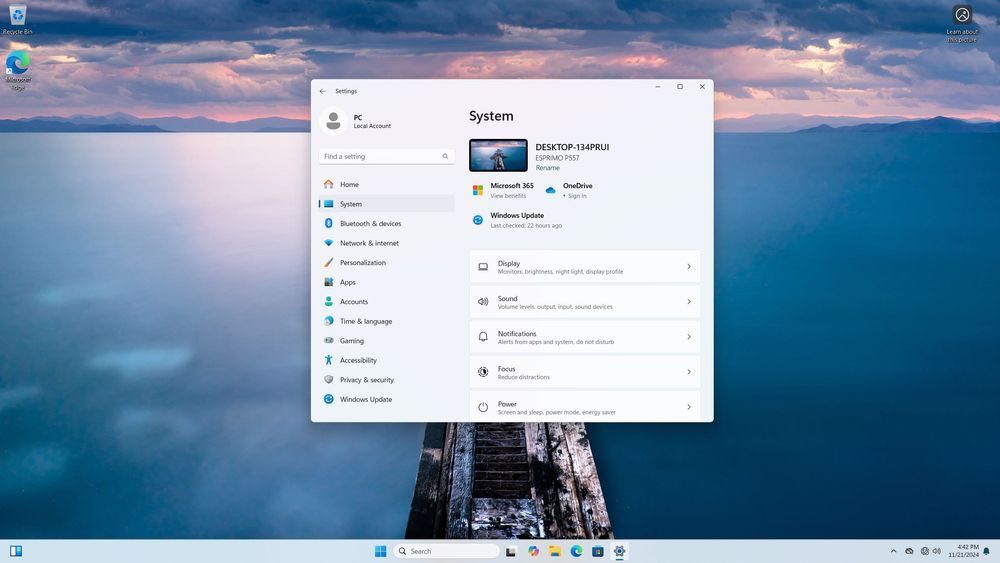1000x563 pixels.
Task: Expand the Display settings row
Action: coord(585,267)
